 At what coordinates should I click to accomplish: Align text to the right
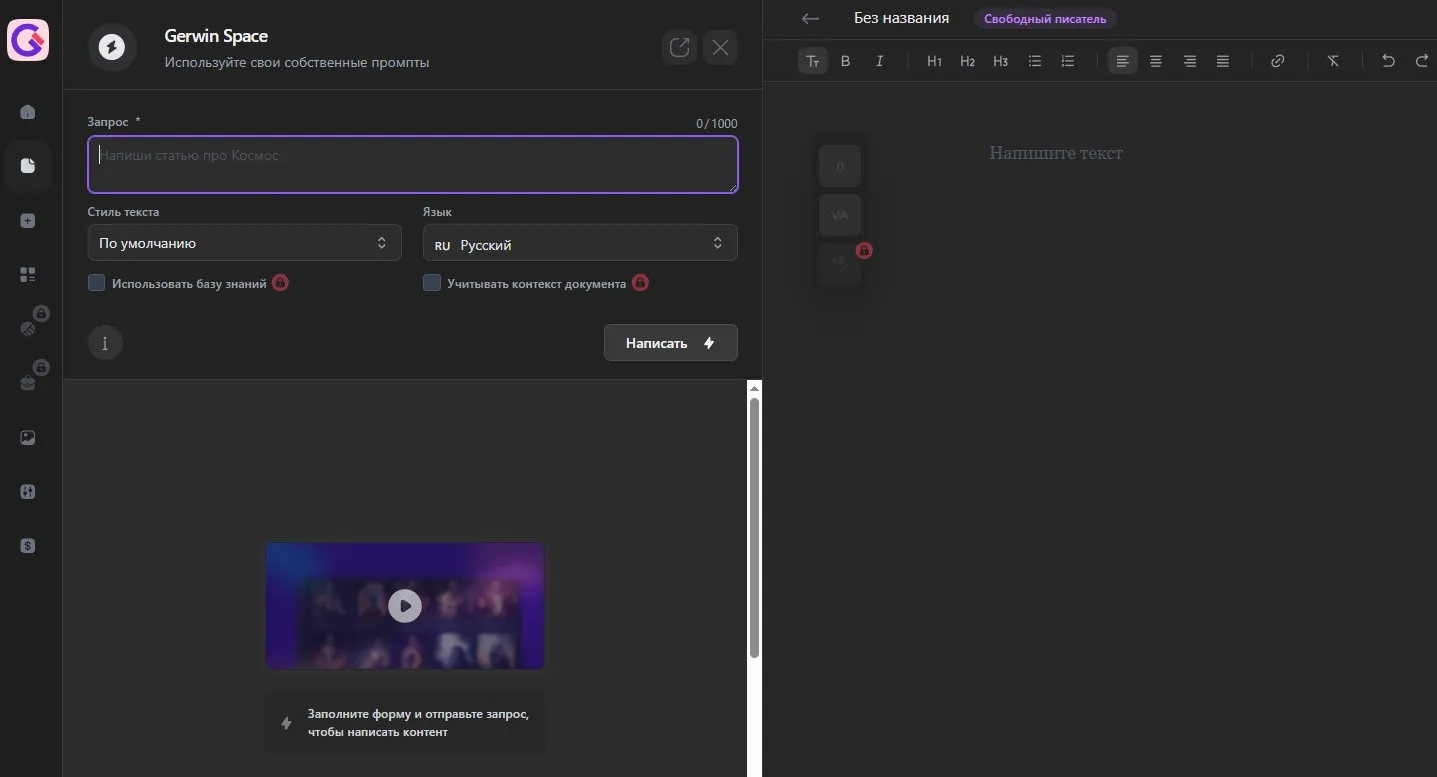(x=1190, y=61)
